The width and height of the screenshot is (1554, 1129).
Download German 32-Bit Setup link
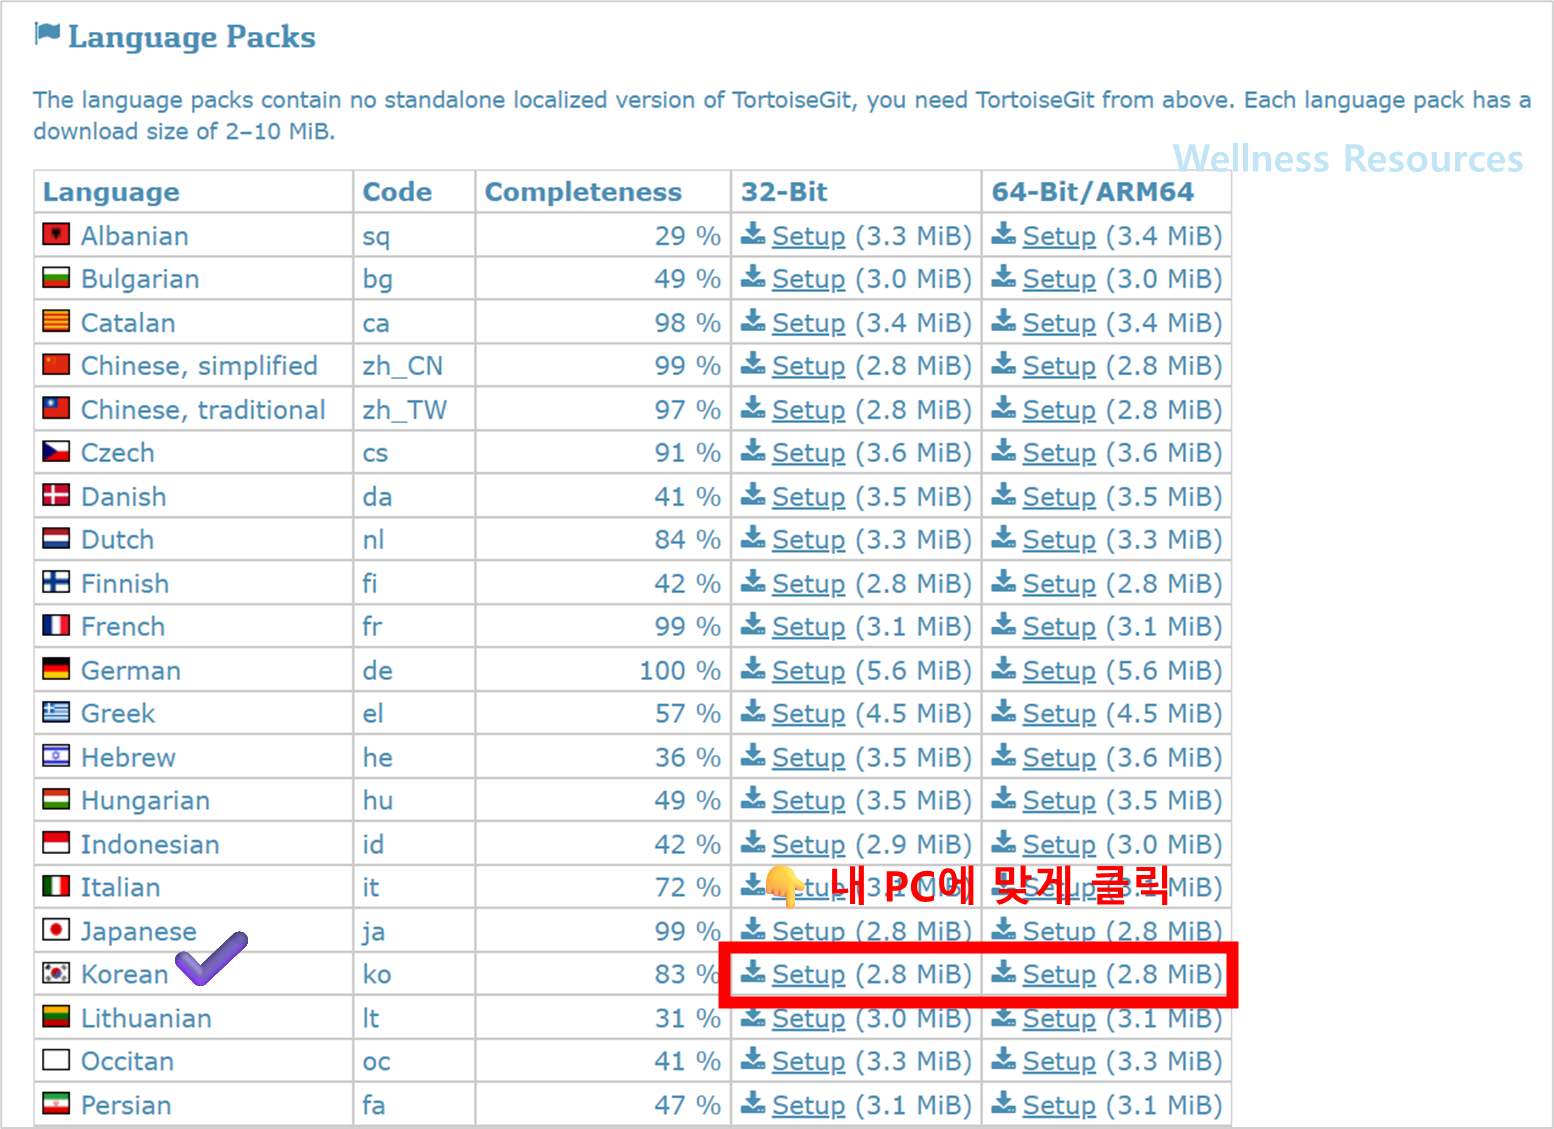(808, 671)
